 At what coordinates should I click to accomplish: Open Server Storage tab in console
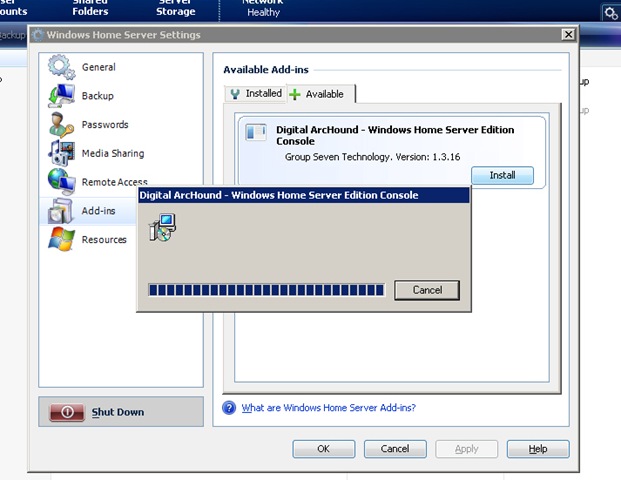click(x=175, y=8)
